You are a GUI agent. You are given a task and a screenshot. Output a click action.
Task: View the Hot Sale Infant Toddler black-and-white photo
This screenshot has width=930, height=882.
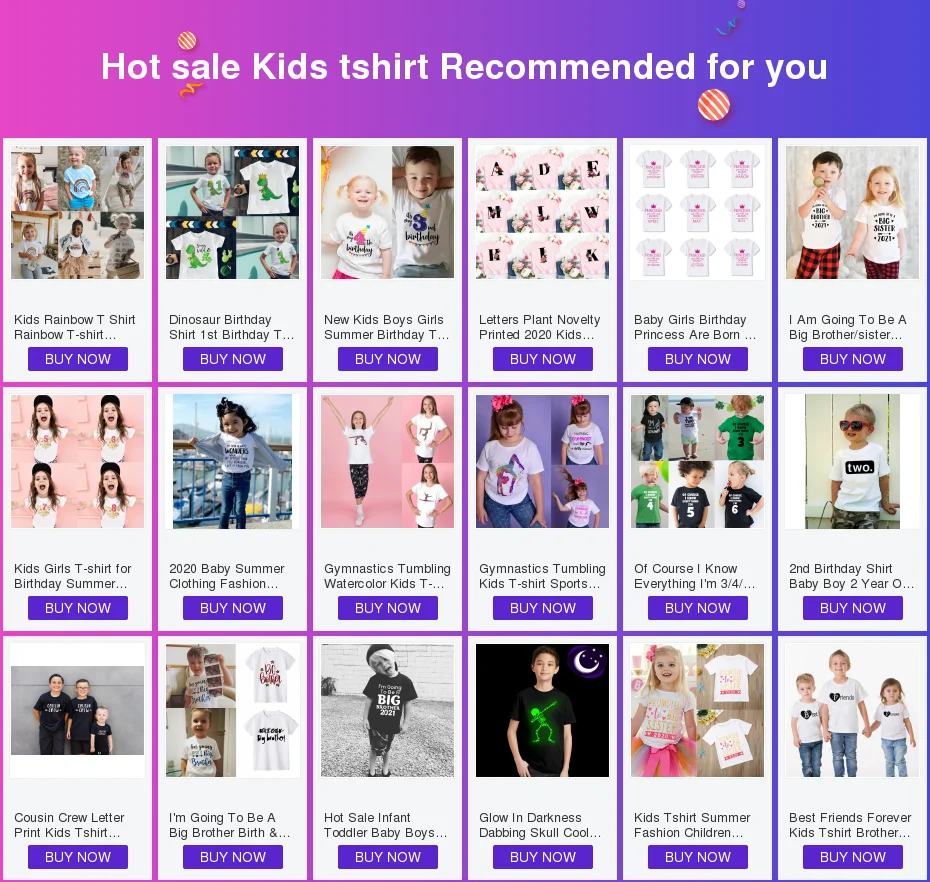388,711
